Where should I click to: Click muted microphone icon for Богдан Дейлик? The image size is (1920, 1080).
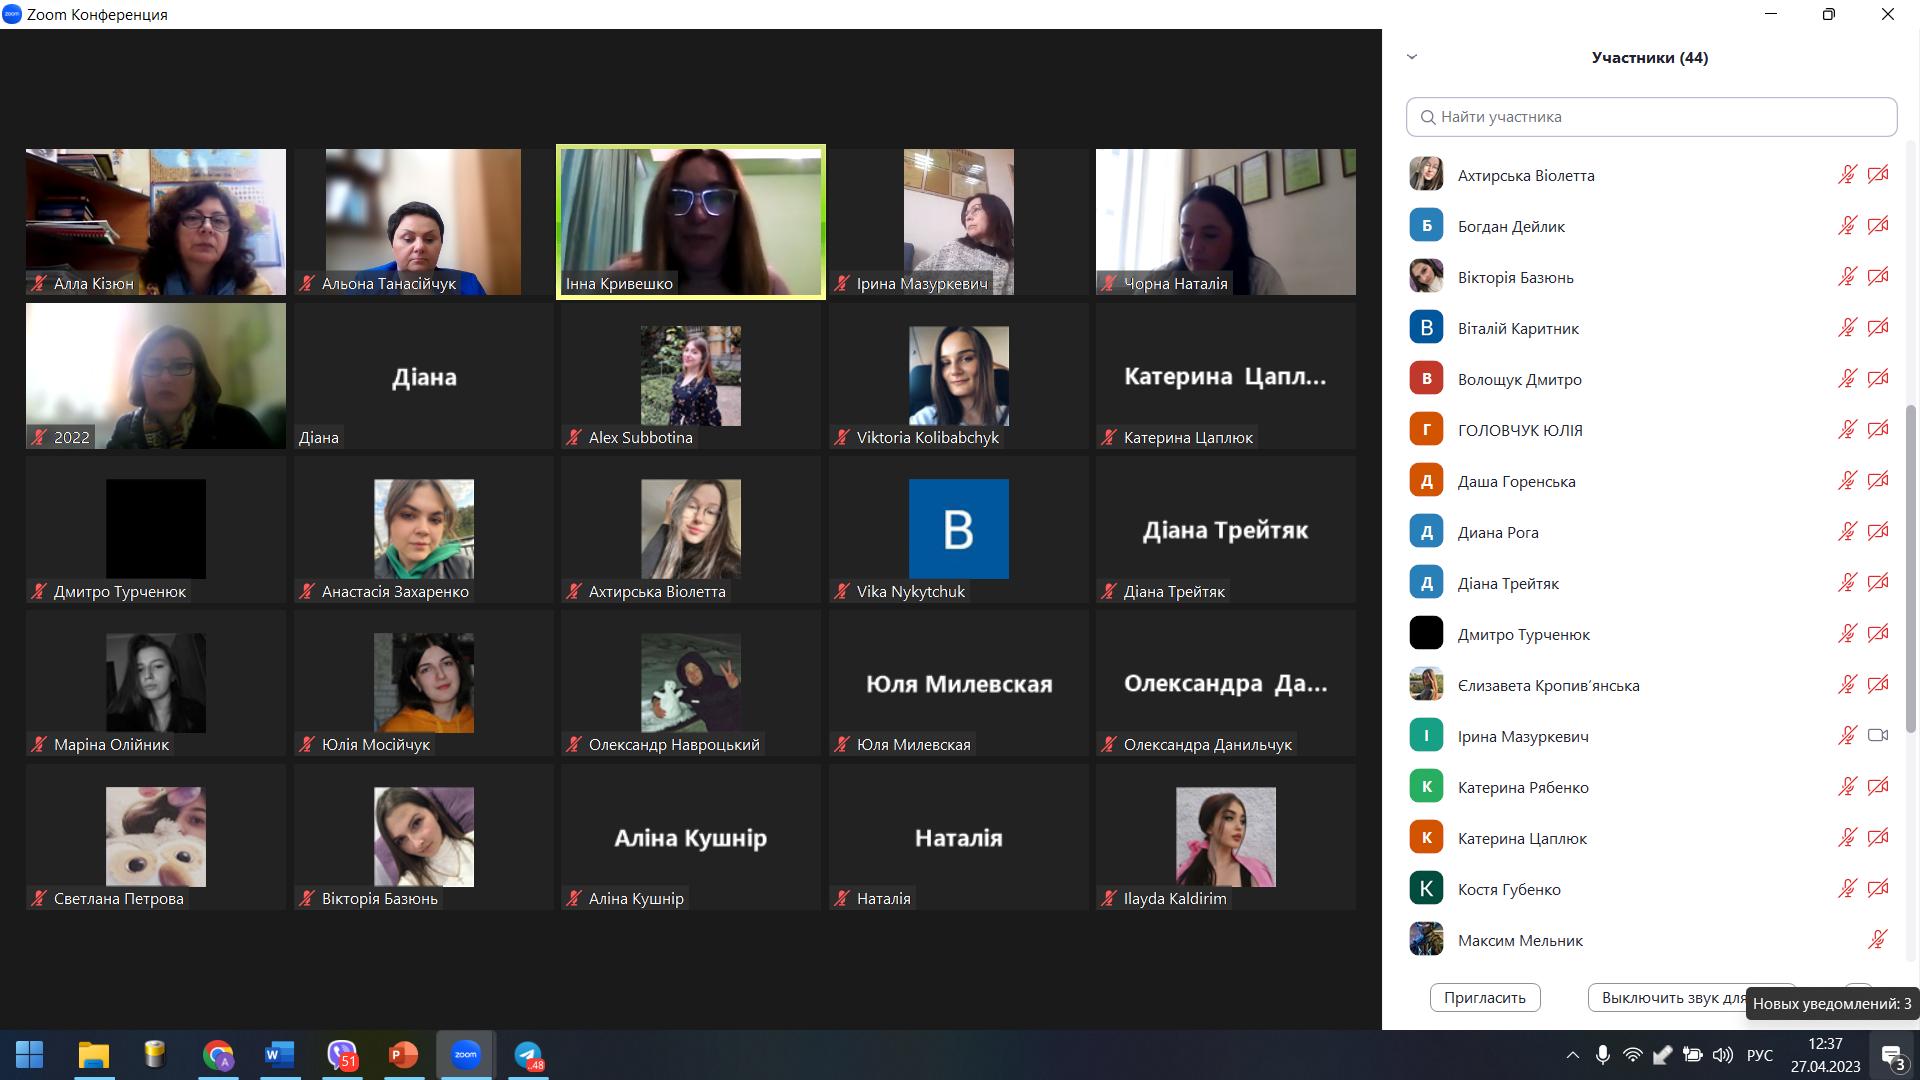pos(1847,226)
